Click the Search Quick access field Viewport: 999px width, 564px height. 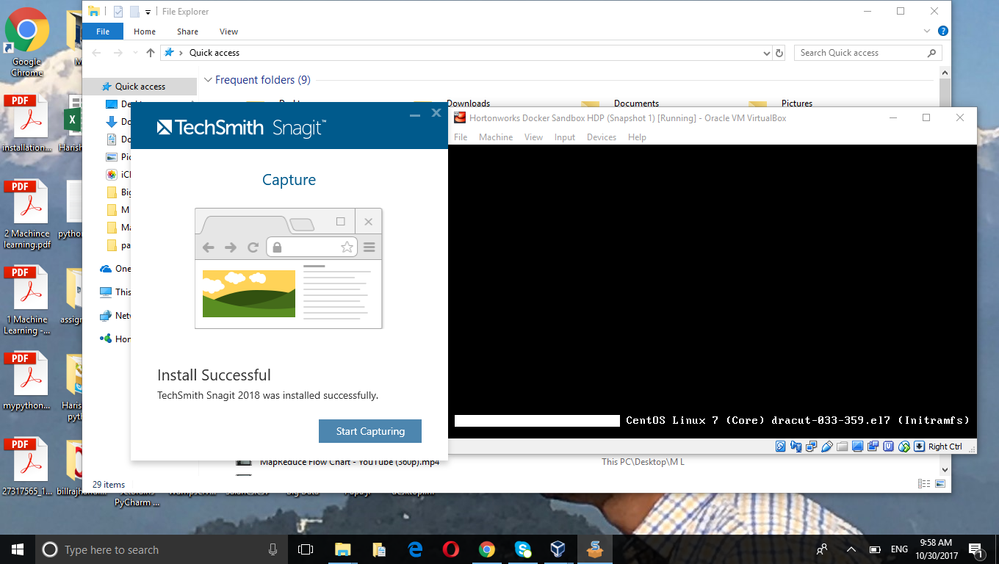pos(867,53)
